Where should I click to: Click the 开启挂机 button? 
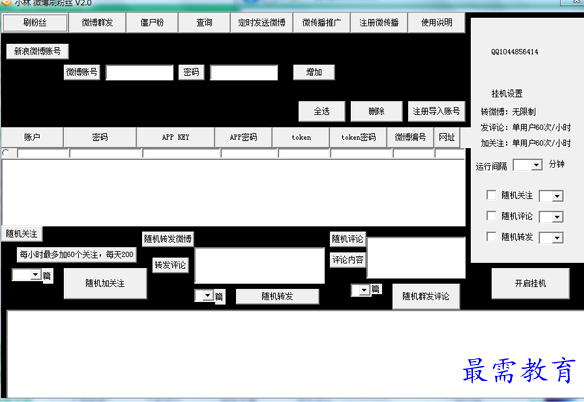pyautogui.click(x=530, y=283)
